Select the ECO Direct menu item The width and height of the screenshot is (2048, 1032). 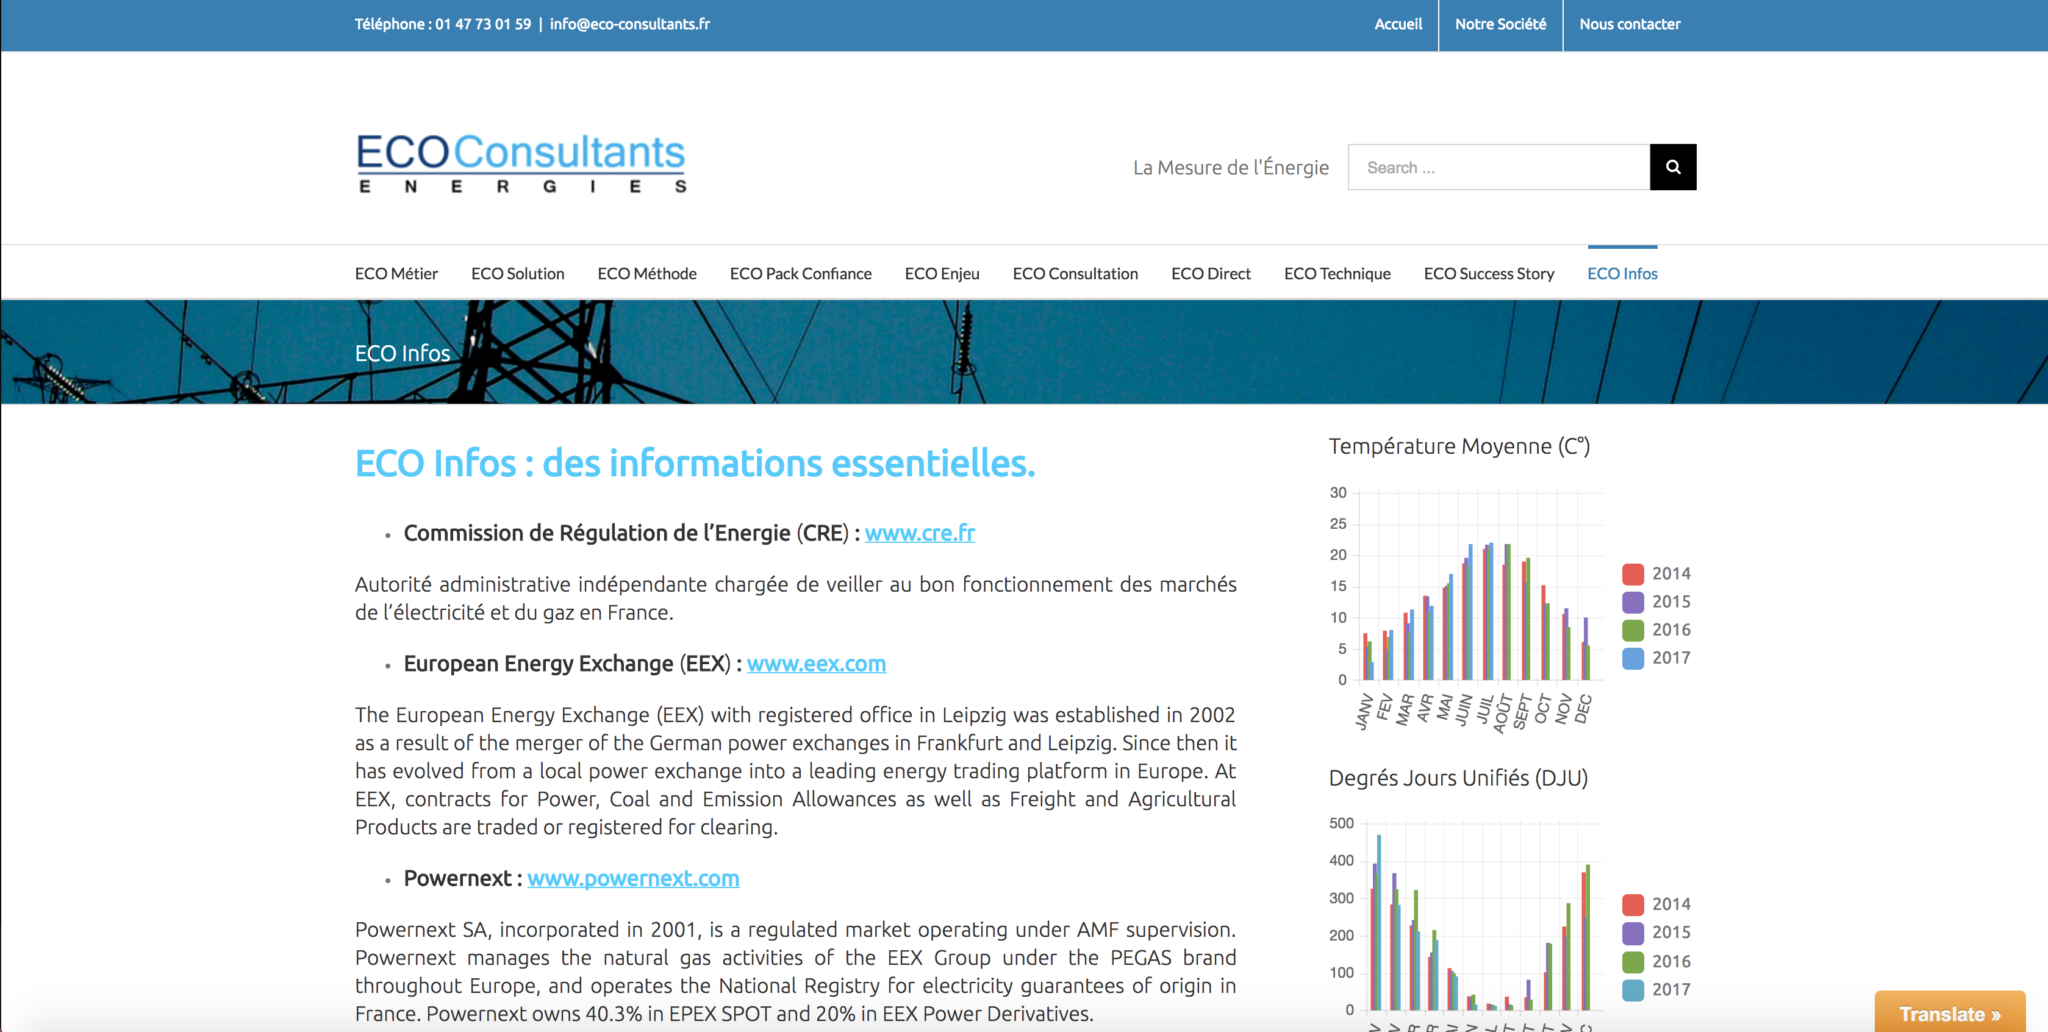pos(1211,273)
